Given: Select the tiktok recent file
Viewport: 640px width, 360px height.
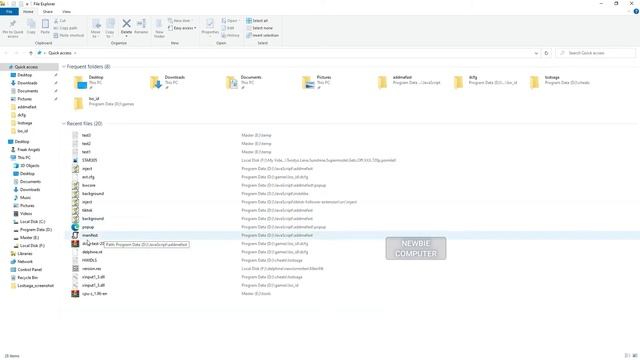Looking at the screenshot, I should pyautogui.click(x=87, y=211).
